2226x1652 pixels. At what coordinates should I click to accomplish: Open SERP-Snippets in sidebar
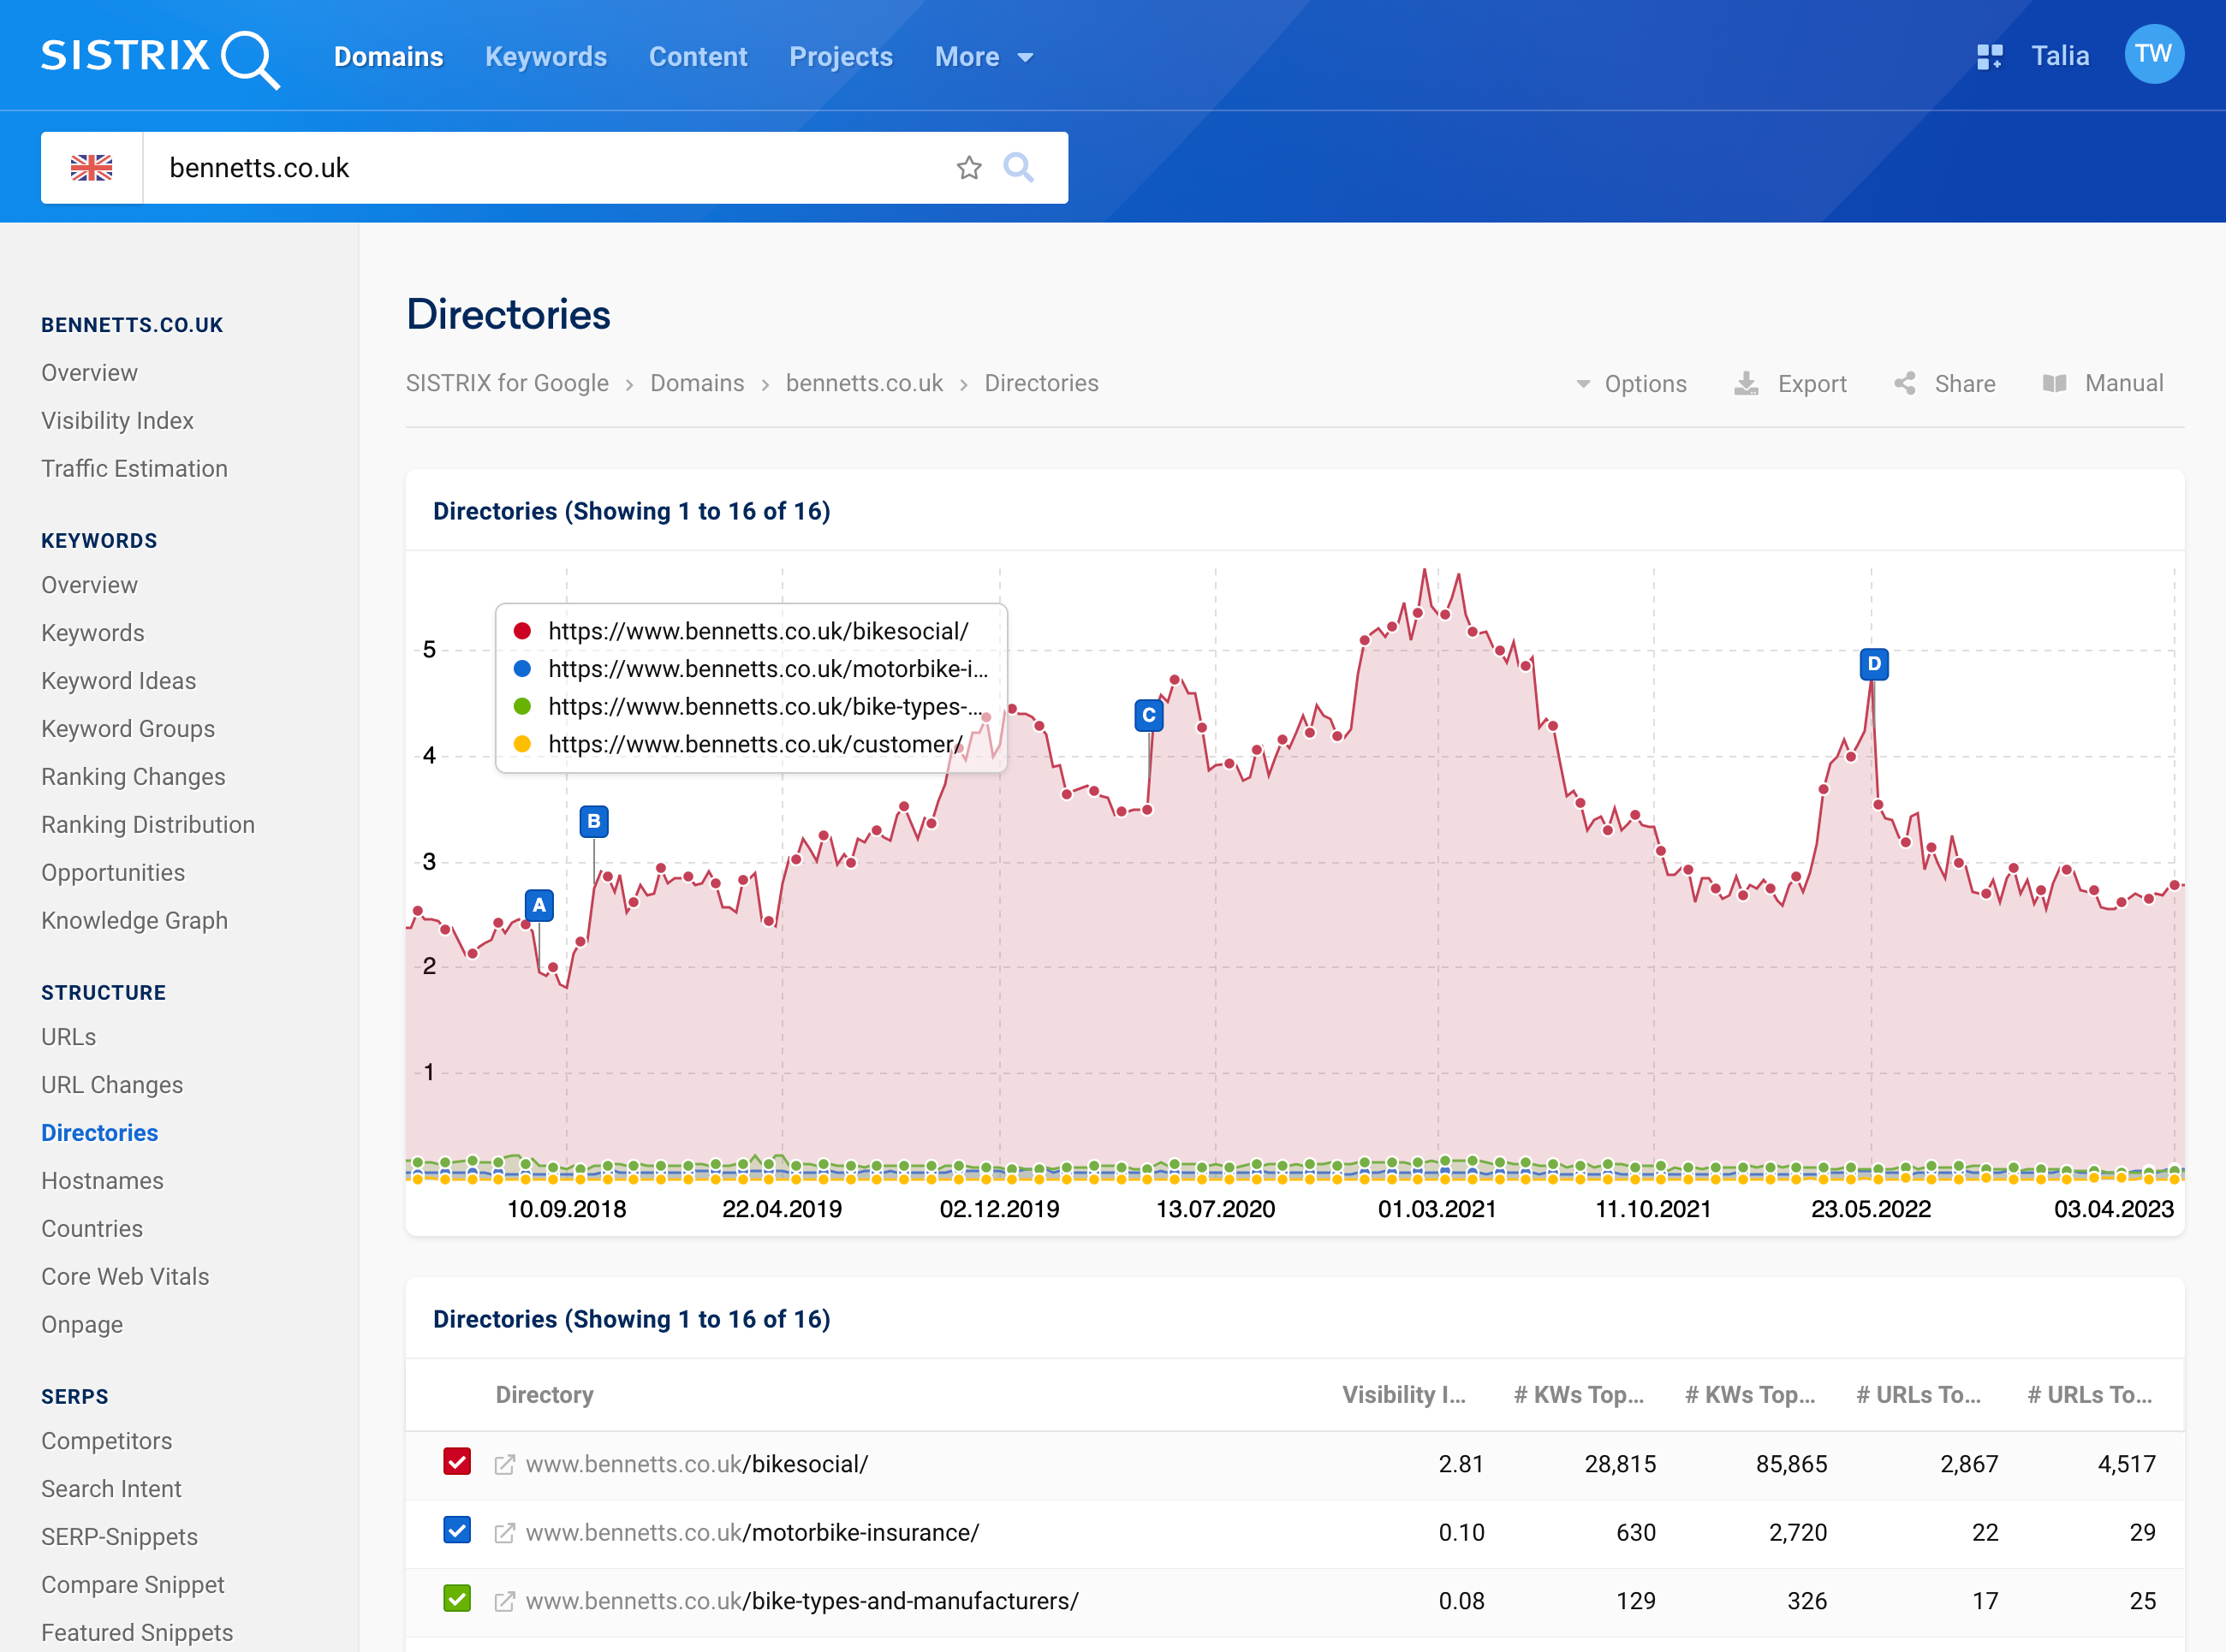tap(119, 1537)
